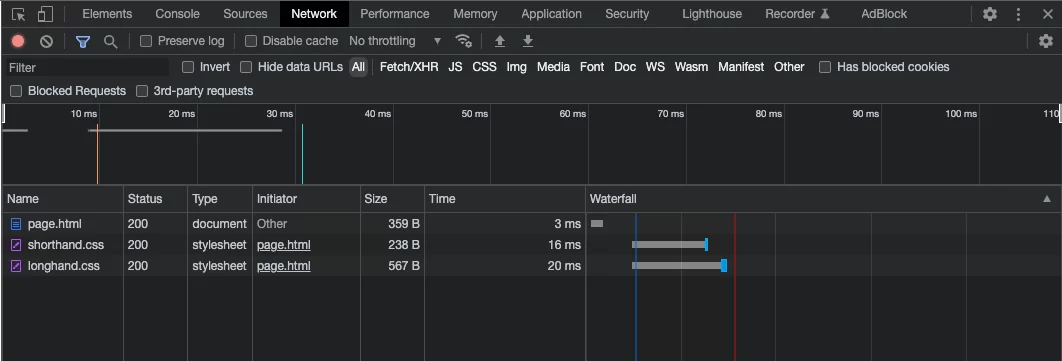Click the Export HAR download icon
1062x361 pixels.
point(528,41)
